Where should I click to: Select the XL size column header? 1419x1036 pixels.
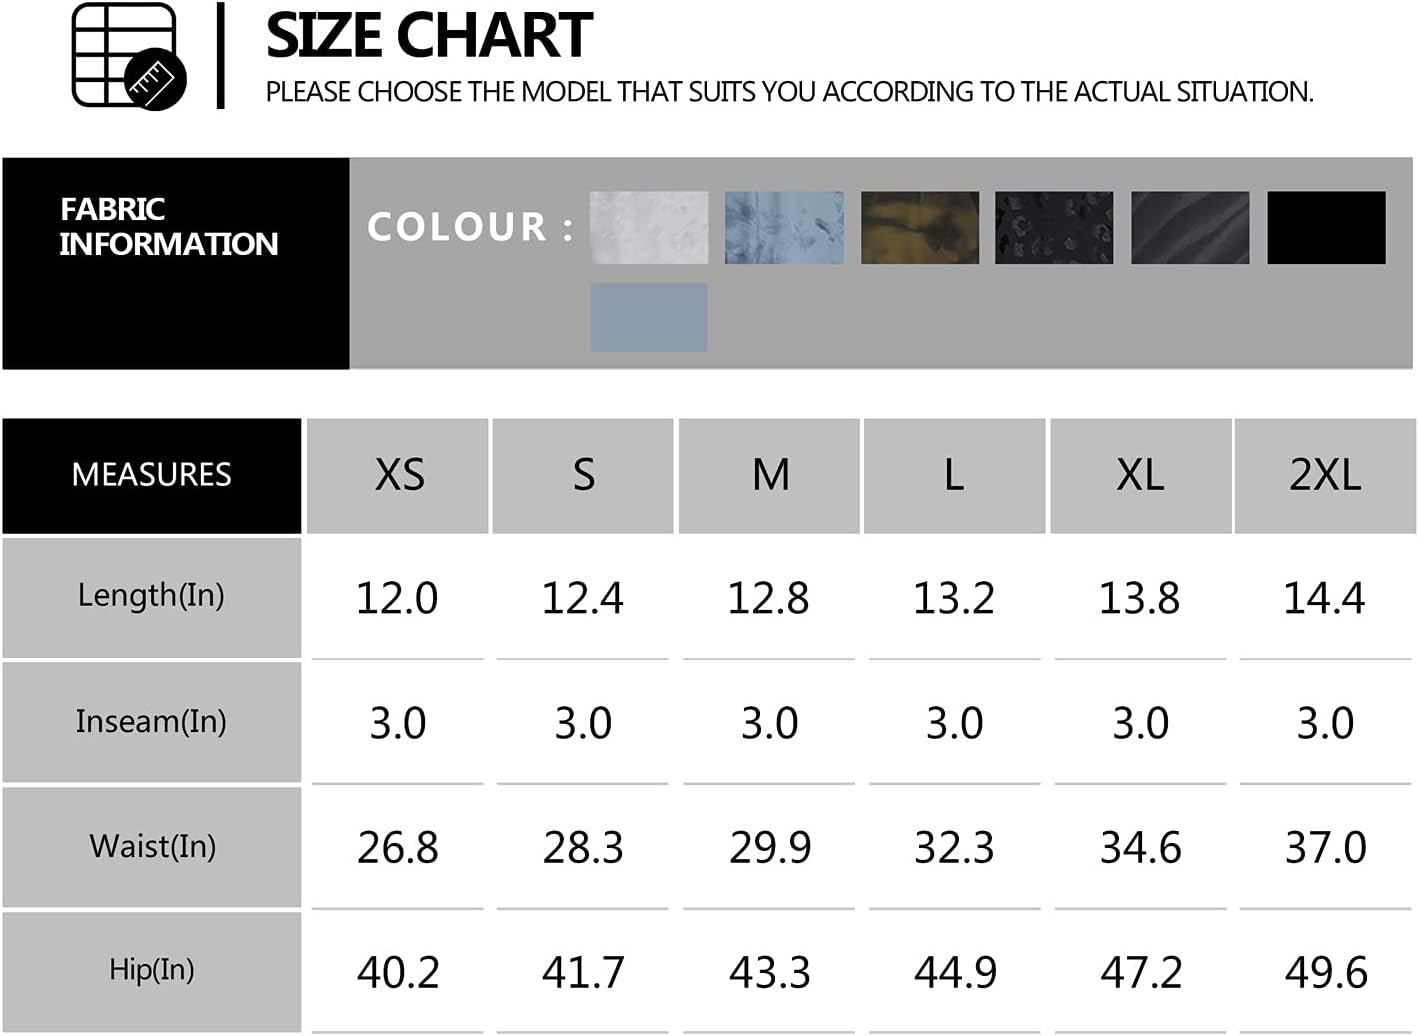(1141, 476)
